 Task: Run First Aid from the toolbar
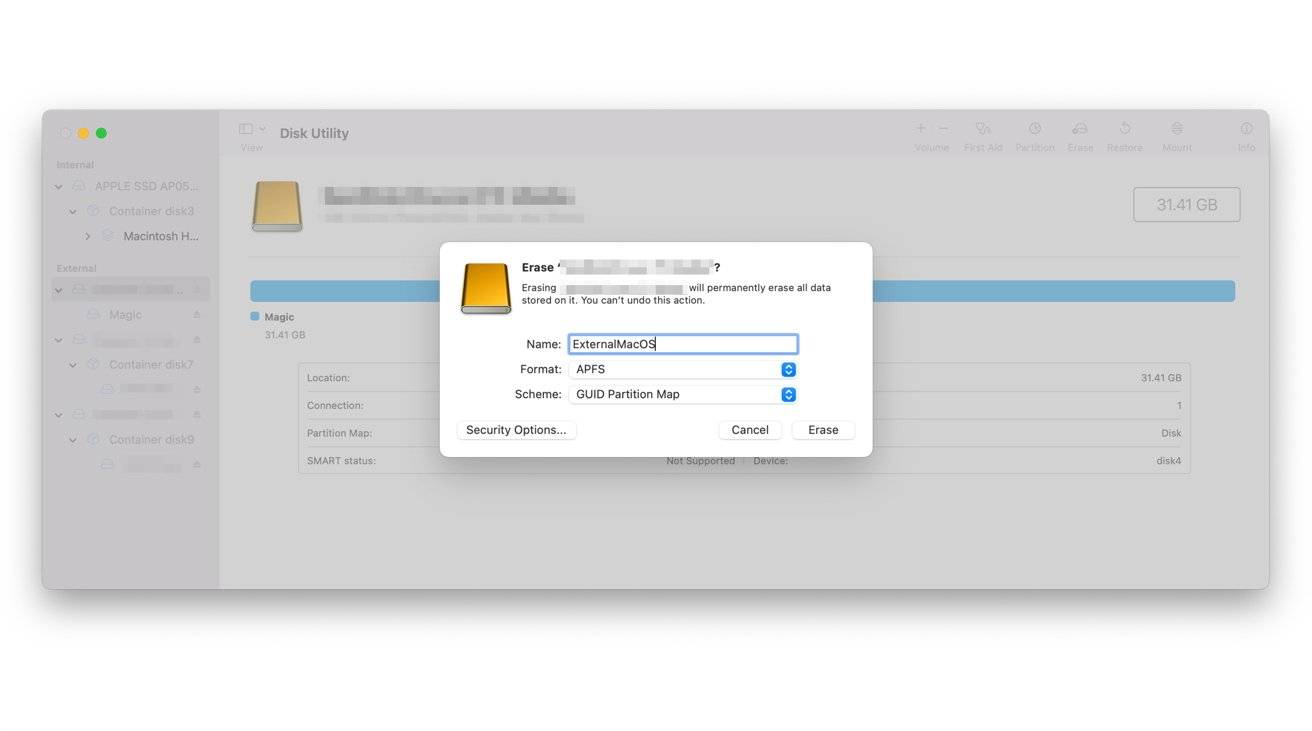[983, 133]
